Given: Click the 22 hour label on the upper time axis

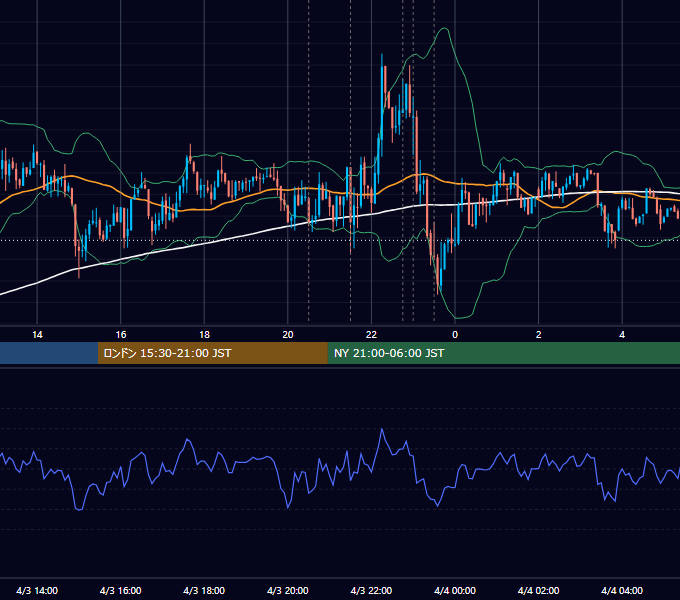Looking at the screenshot, I should pos(371,335).
